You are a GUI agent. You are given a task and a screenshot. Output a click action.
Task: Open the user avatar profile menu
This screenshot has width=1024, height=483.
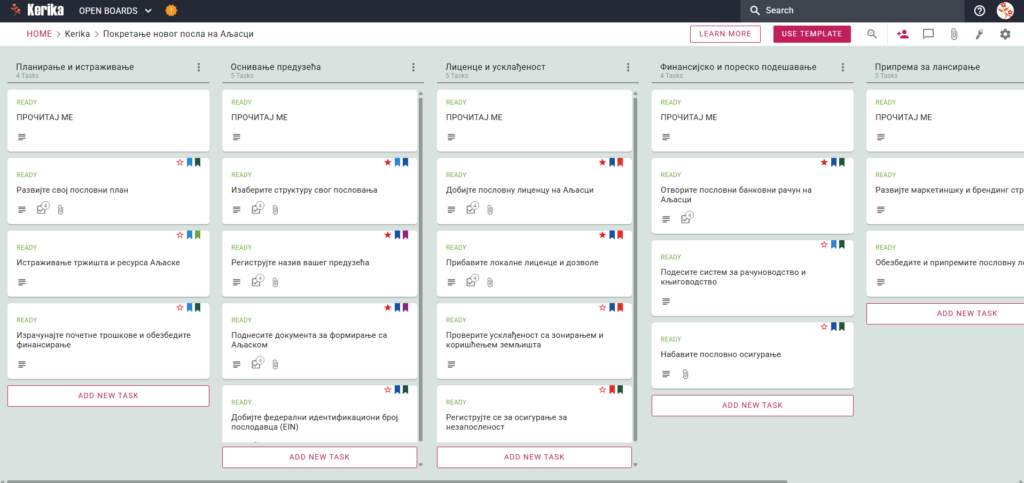coord(1005,10)
